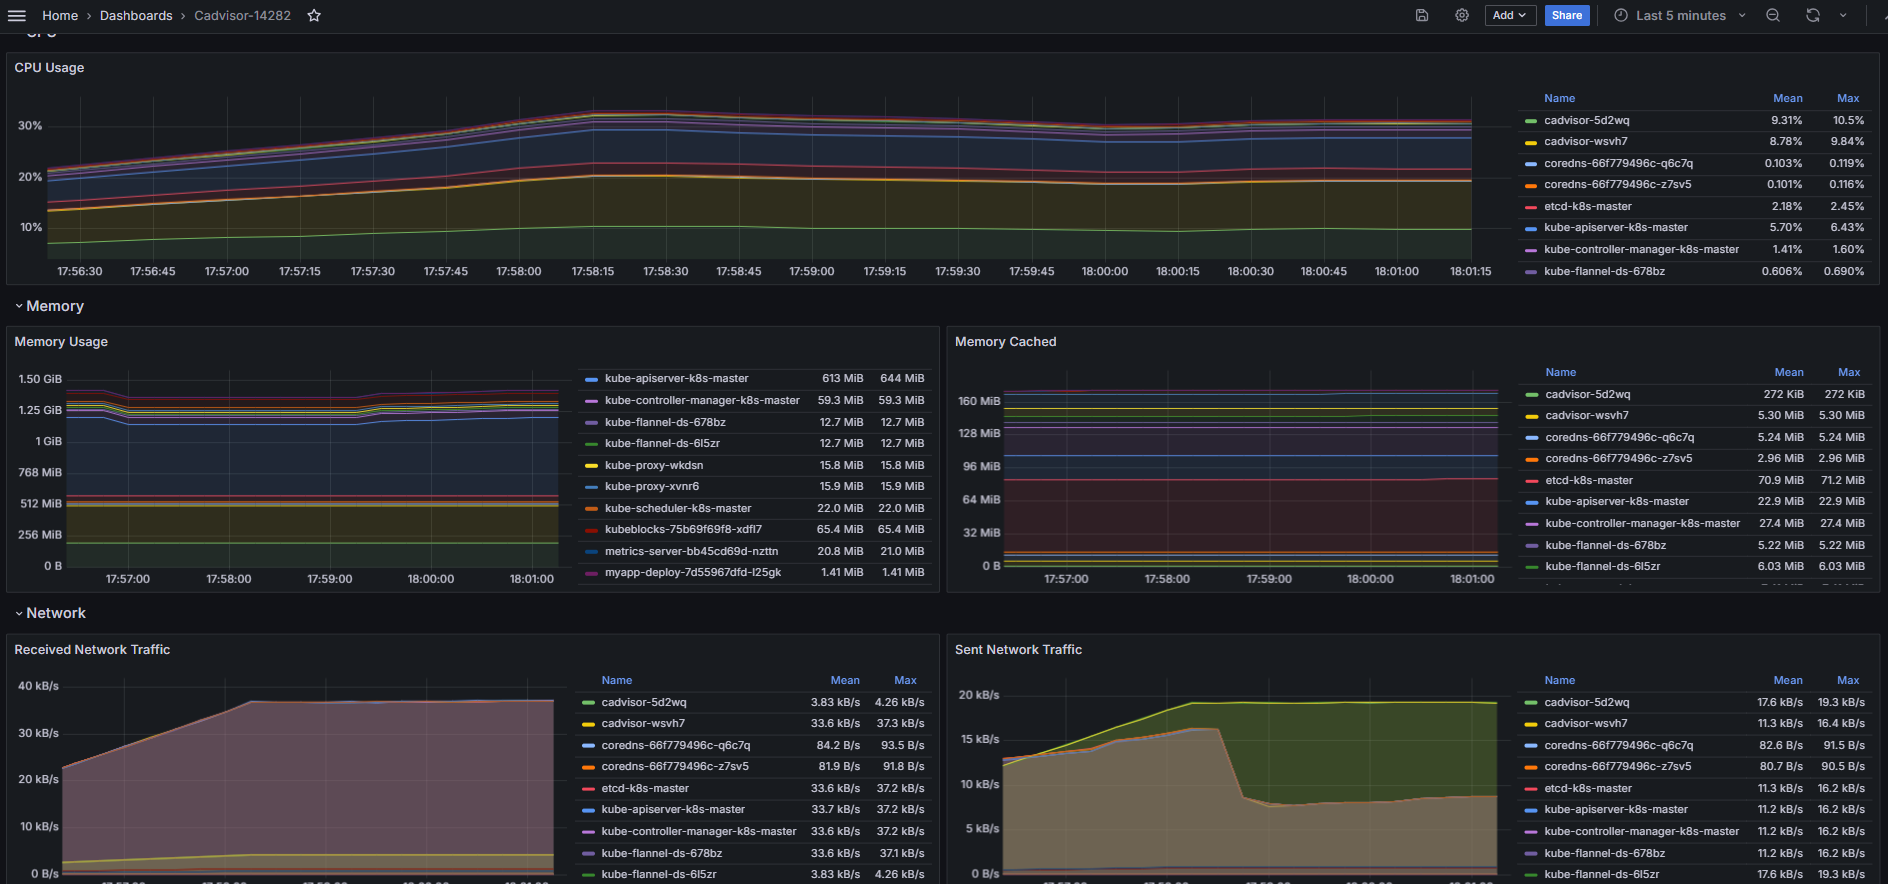Image resolution: width=1888 pixels, height=884 pixels.
Task: Sort CPU Usage legend by Mean
Action: coord(1788,98)
